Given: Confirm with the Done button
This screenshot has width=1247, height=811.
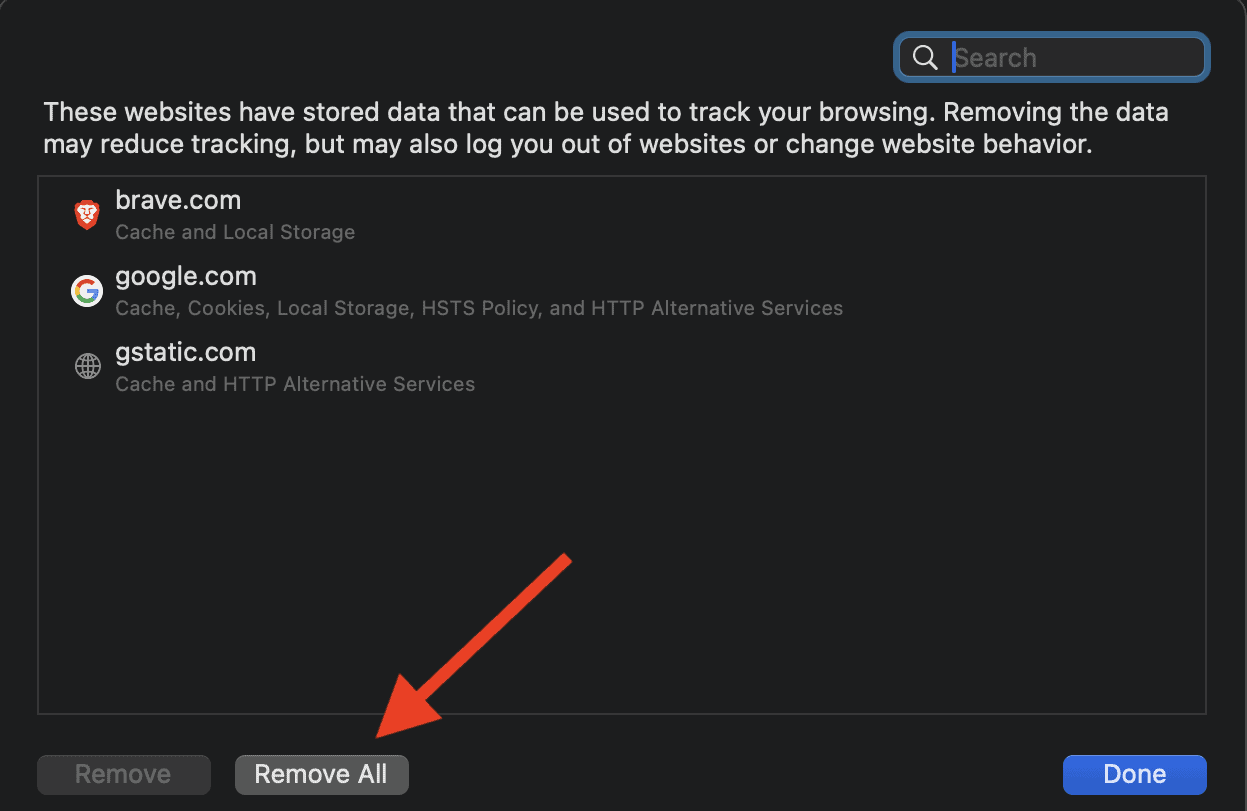Looking at the screenshot, I should click(1134, 774).
